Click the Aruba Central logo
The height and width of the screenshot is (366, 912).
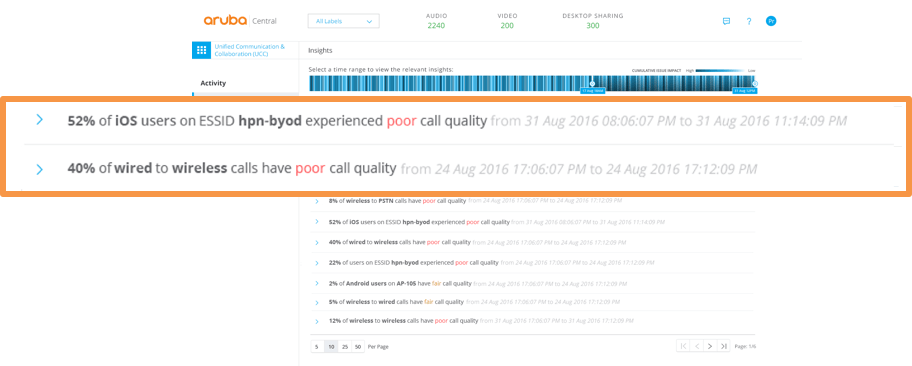[x=240, y=21]
